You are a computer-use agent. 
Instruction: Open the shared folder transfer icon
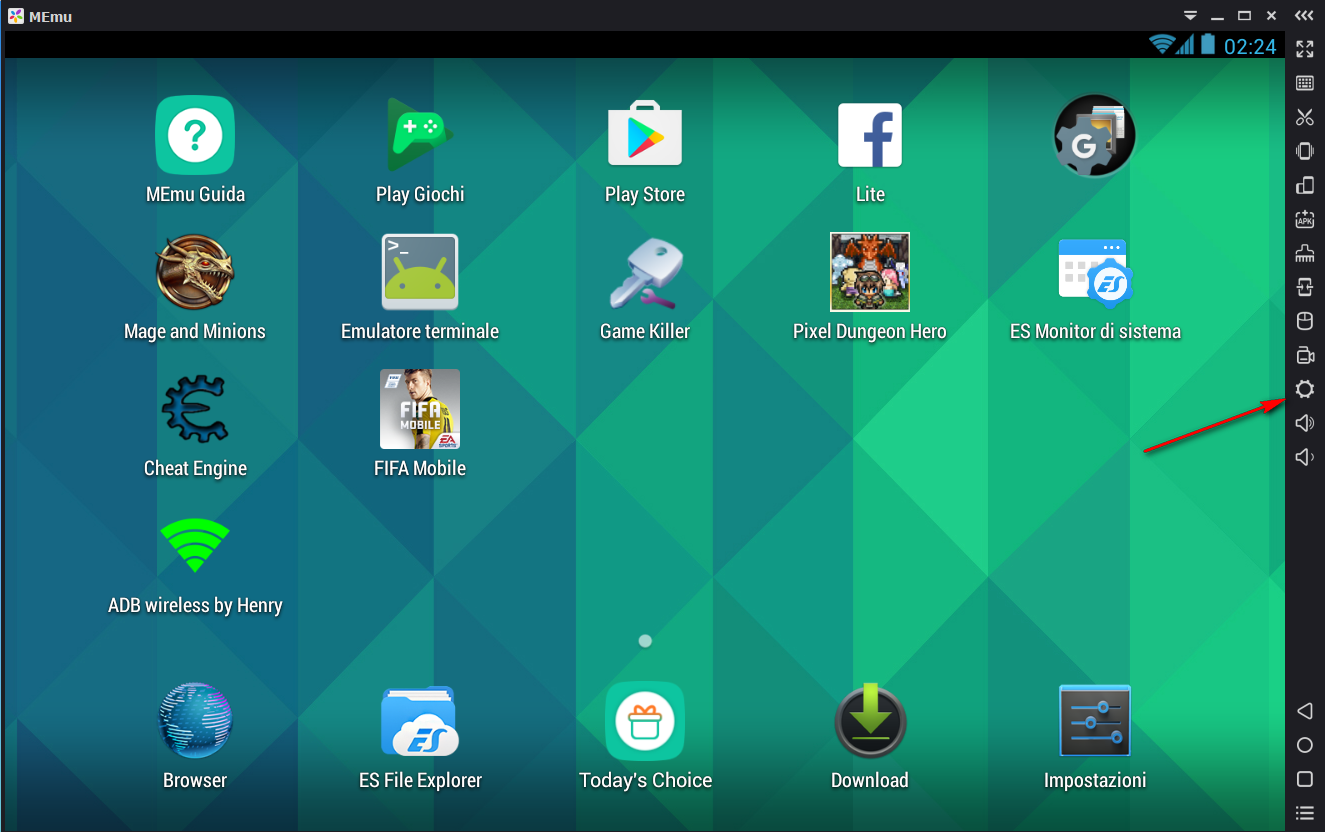point(1304,287)
